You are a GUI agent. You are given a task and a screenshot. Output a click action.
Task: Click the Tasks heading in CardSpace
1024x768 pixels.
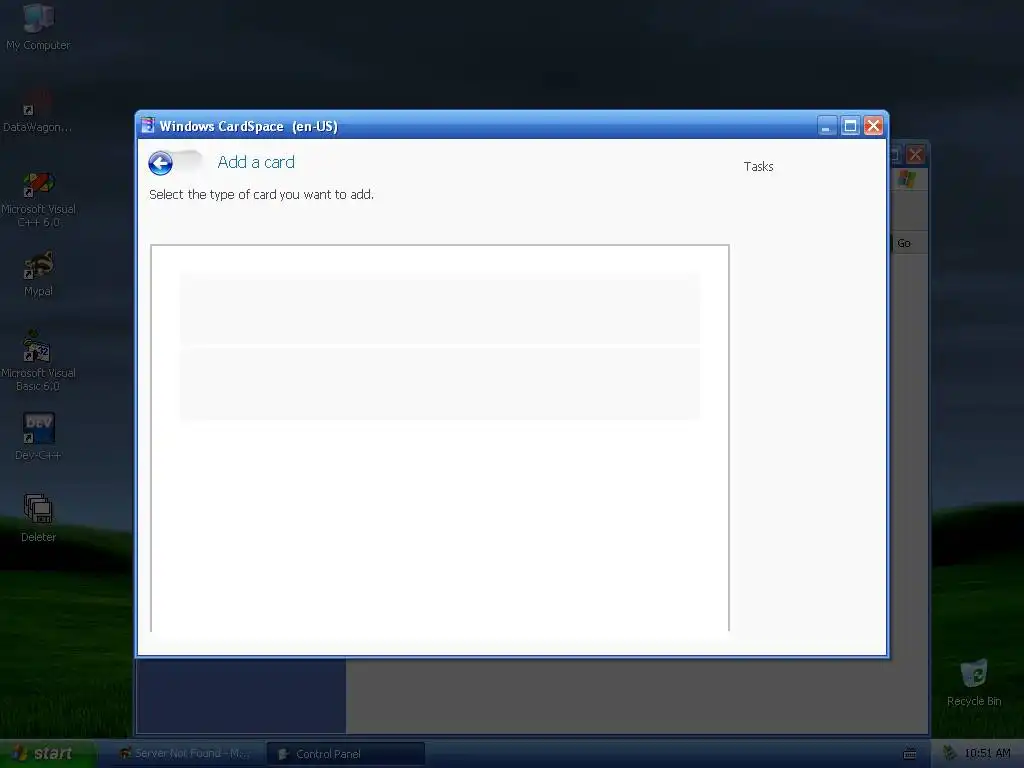tap(758, 167)
